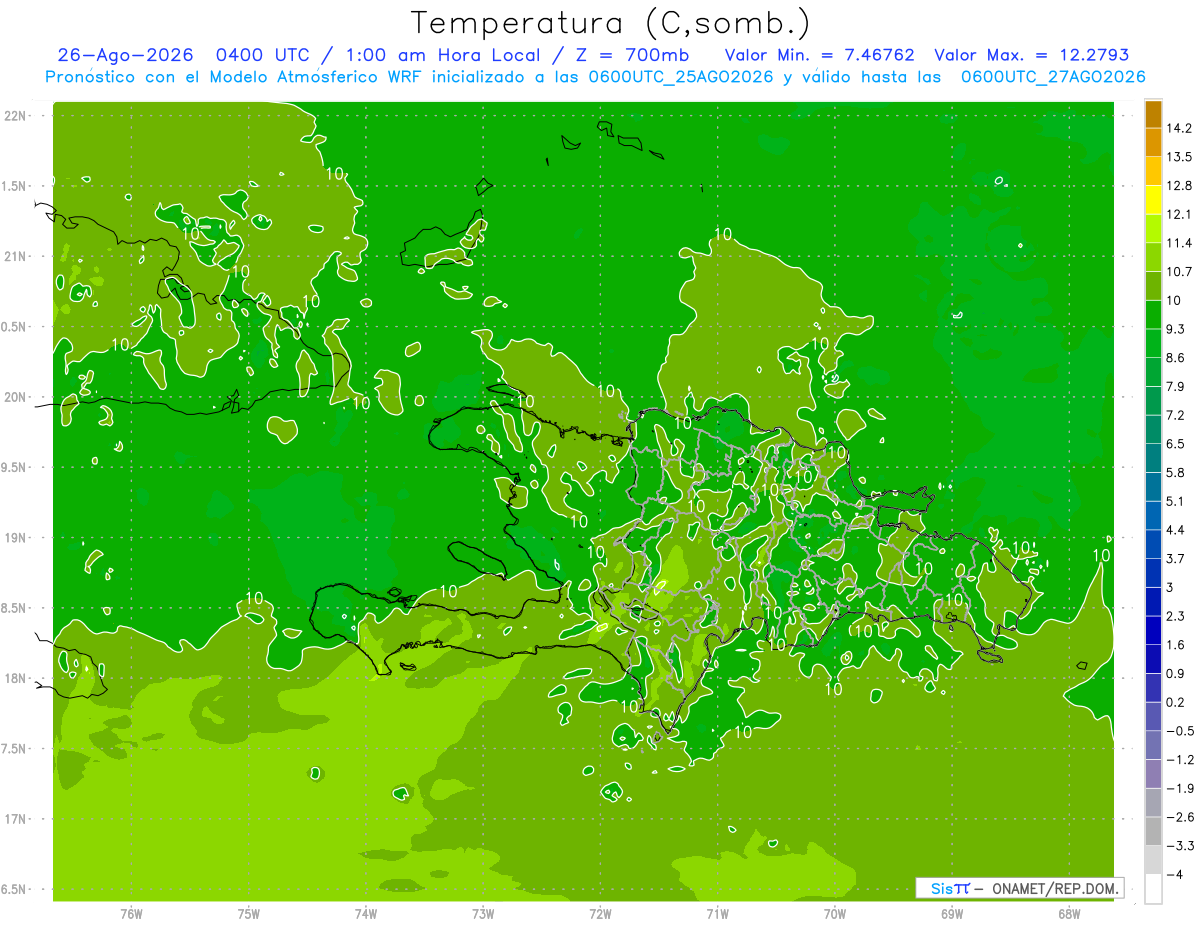
Task: Click the '22N' latitude label
Action: (x=14, y=116)
